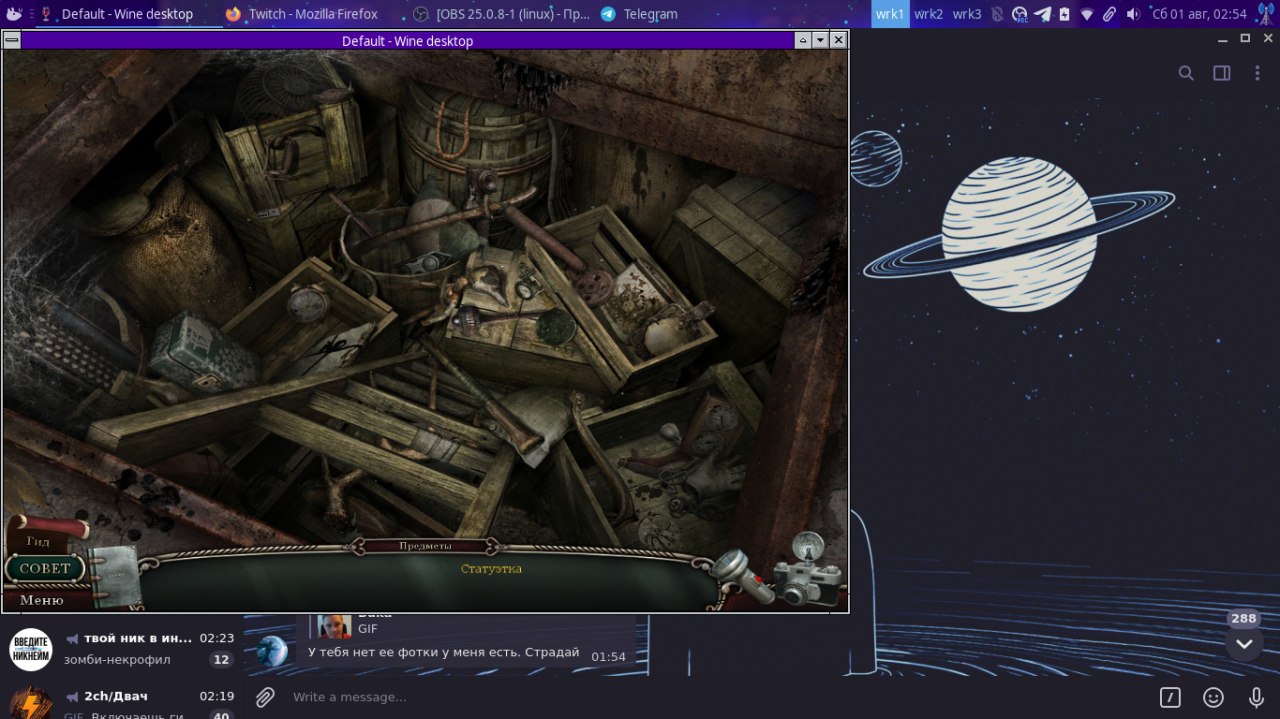Shade the Wine desktop window with the up arrow

[x=803, y=40]
